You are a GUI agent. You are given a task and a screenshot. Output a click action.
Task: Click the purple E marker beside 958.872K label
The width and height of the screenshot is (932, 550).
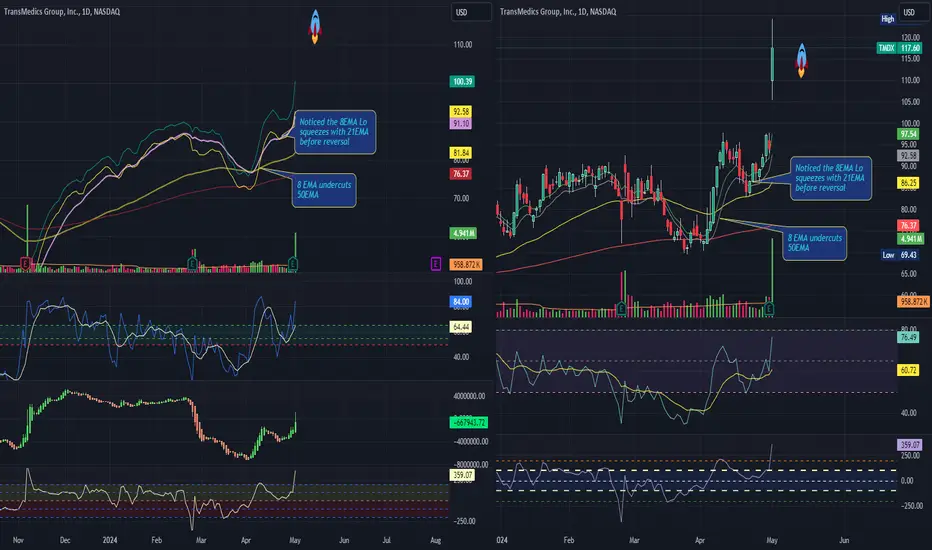[436, 264]
